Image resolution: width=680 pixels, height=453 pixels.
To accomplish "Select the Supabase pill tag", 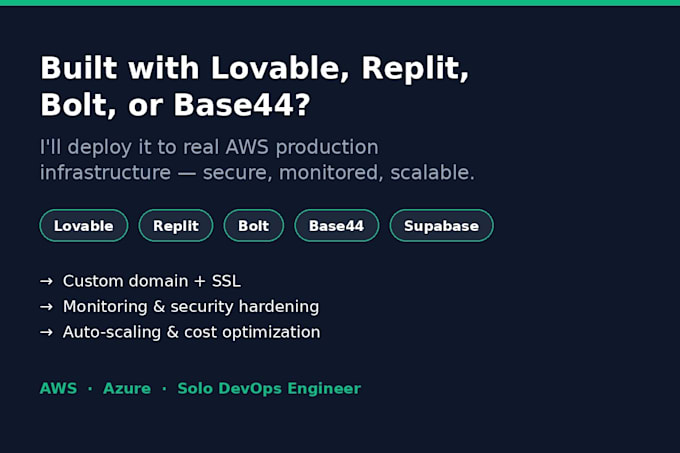I will click(x=441, y=225).
